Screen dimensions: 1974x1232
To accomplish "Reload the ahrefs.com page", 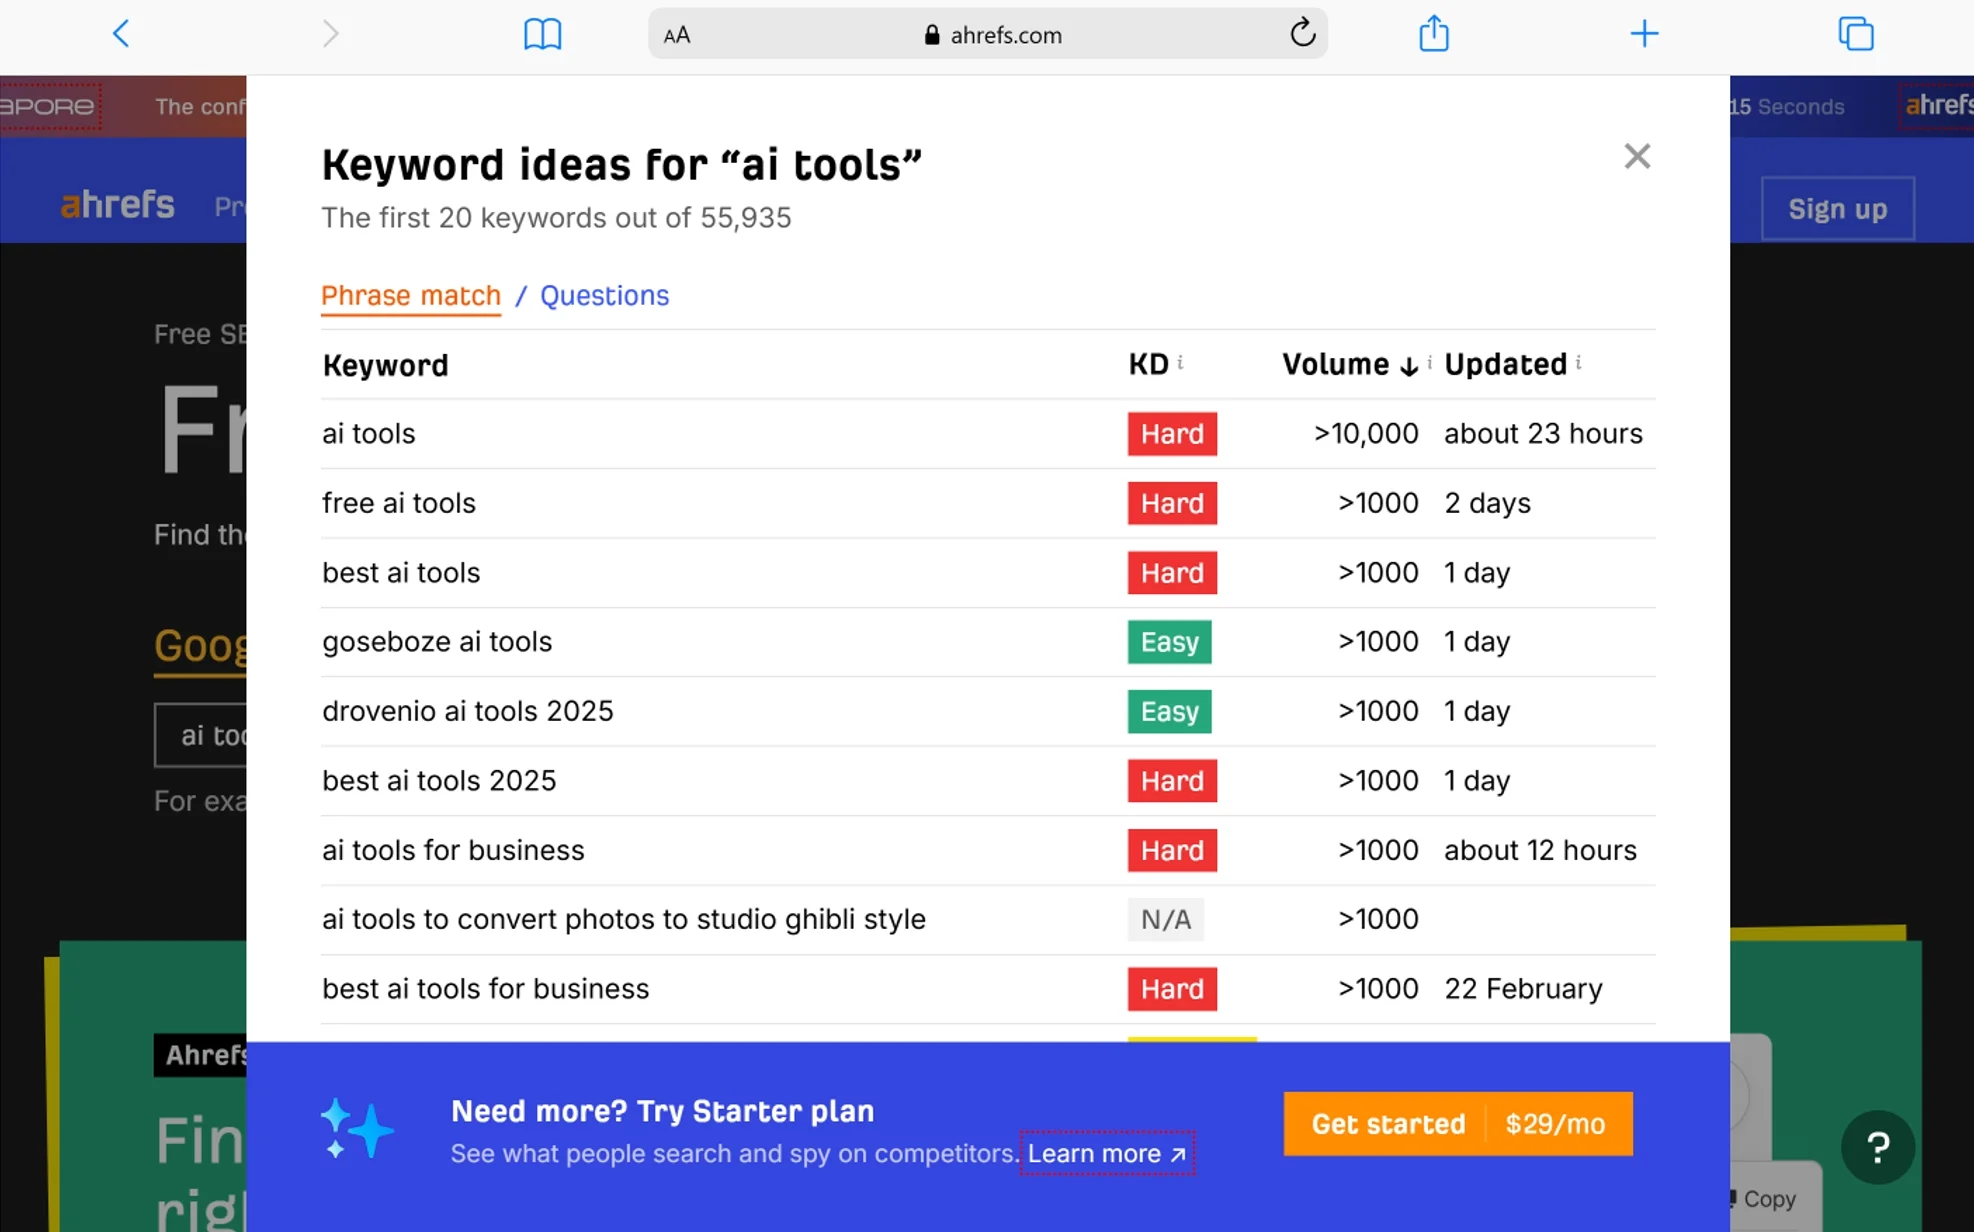I will tap(1301, 33).
